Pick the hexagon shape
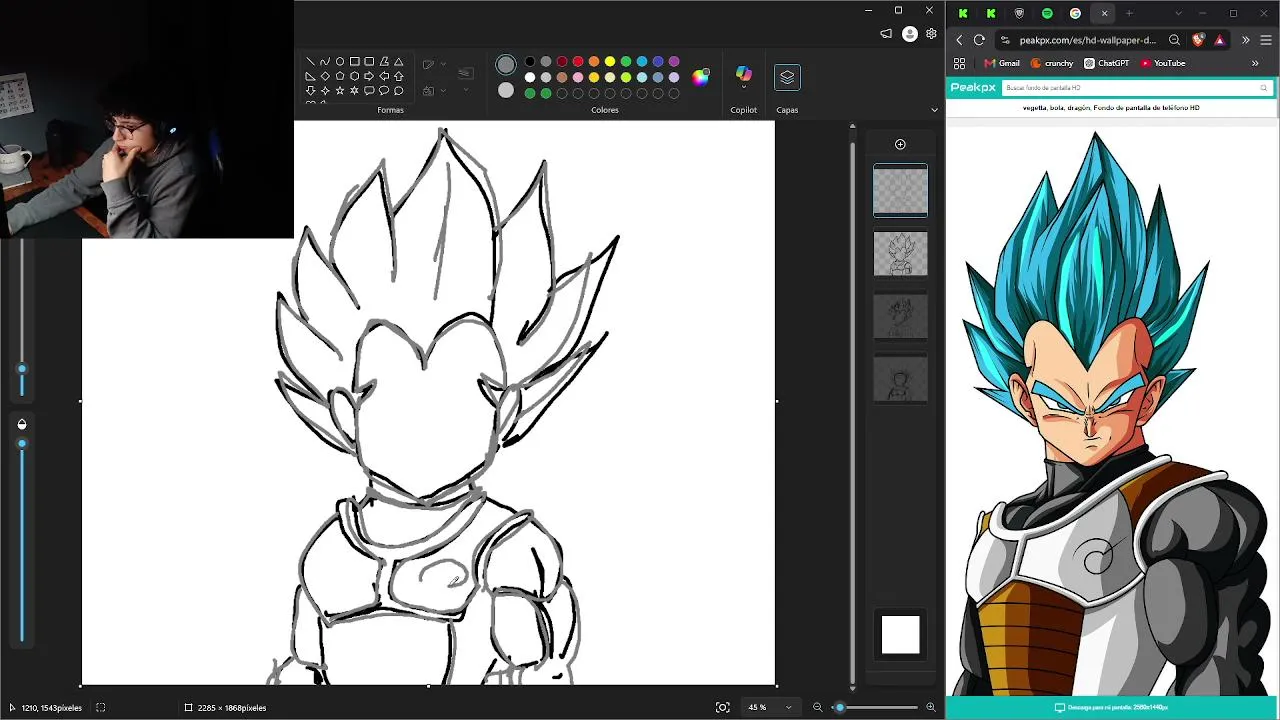The height and width of the screenshot is (720, 1280). tap(354, 76)
